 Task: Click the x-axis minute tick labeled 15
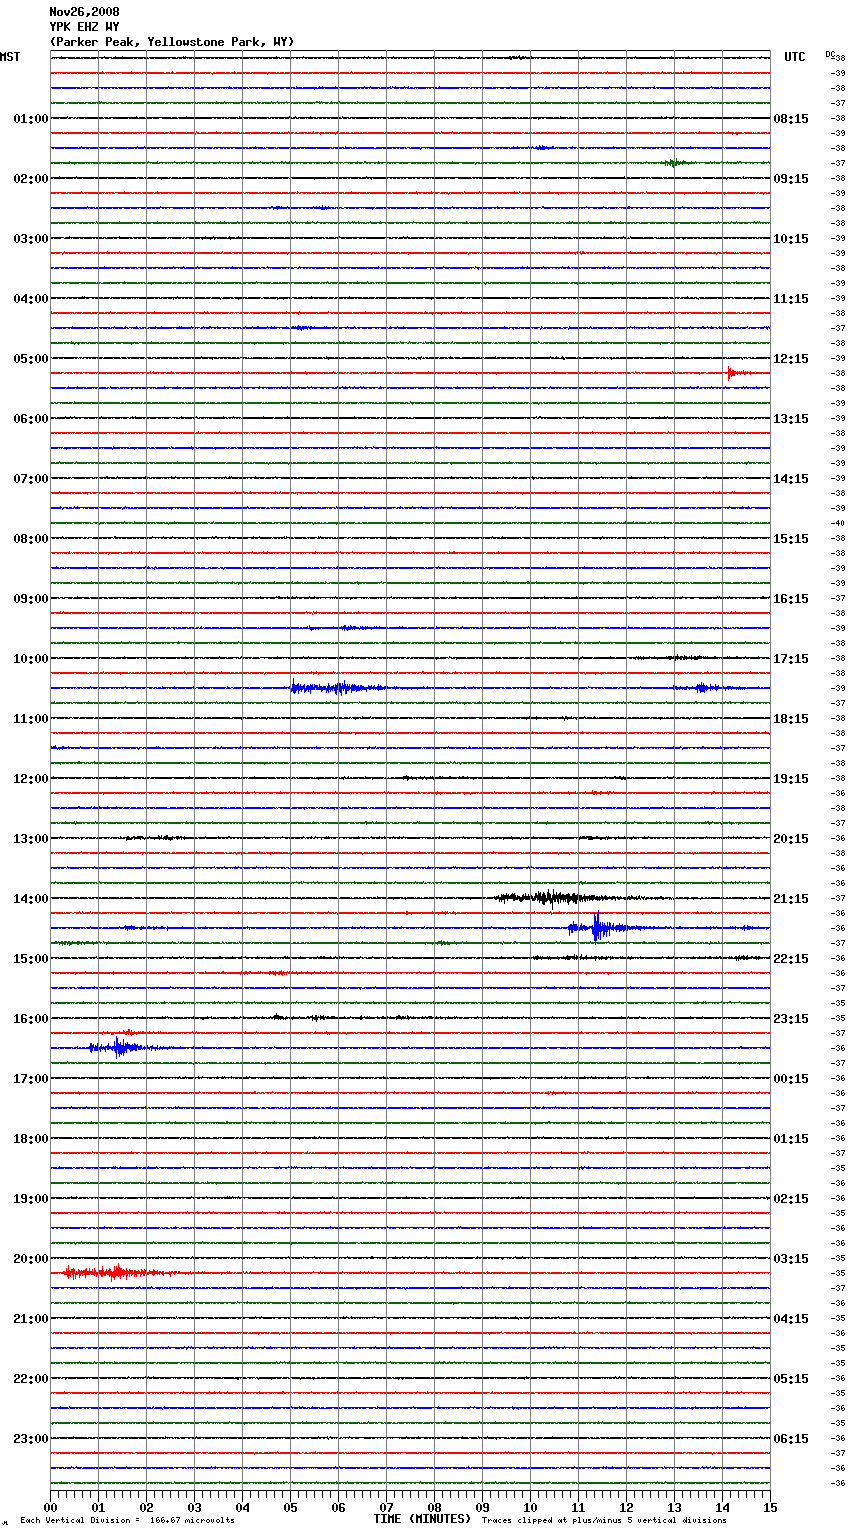coord(770,1508)
